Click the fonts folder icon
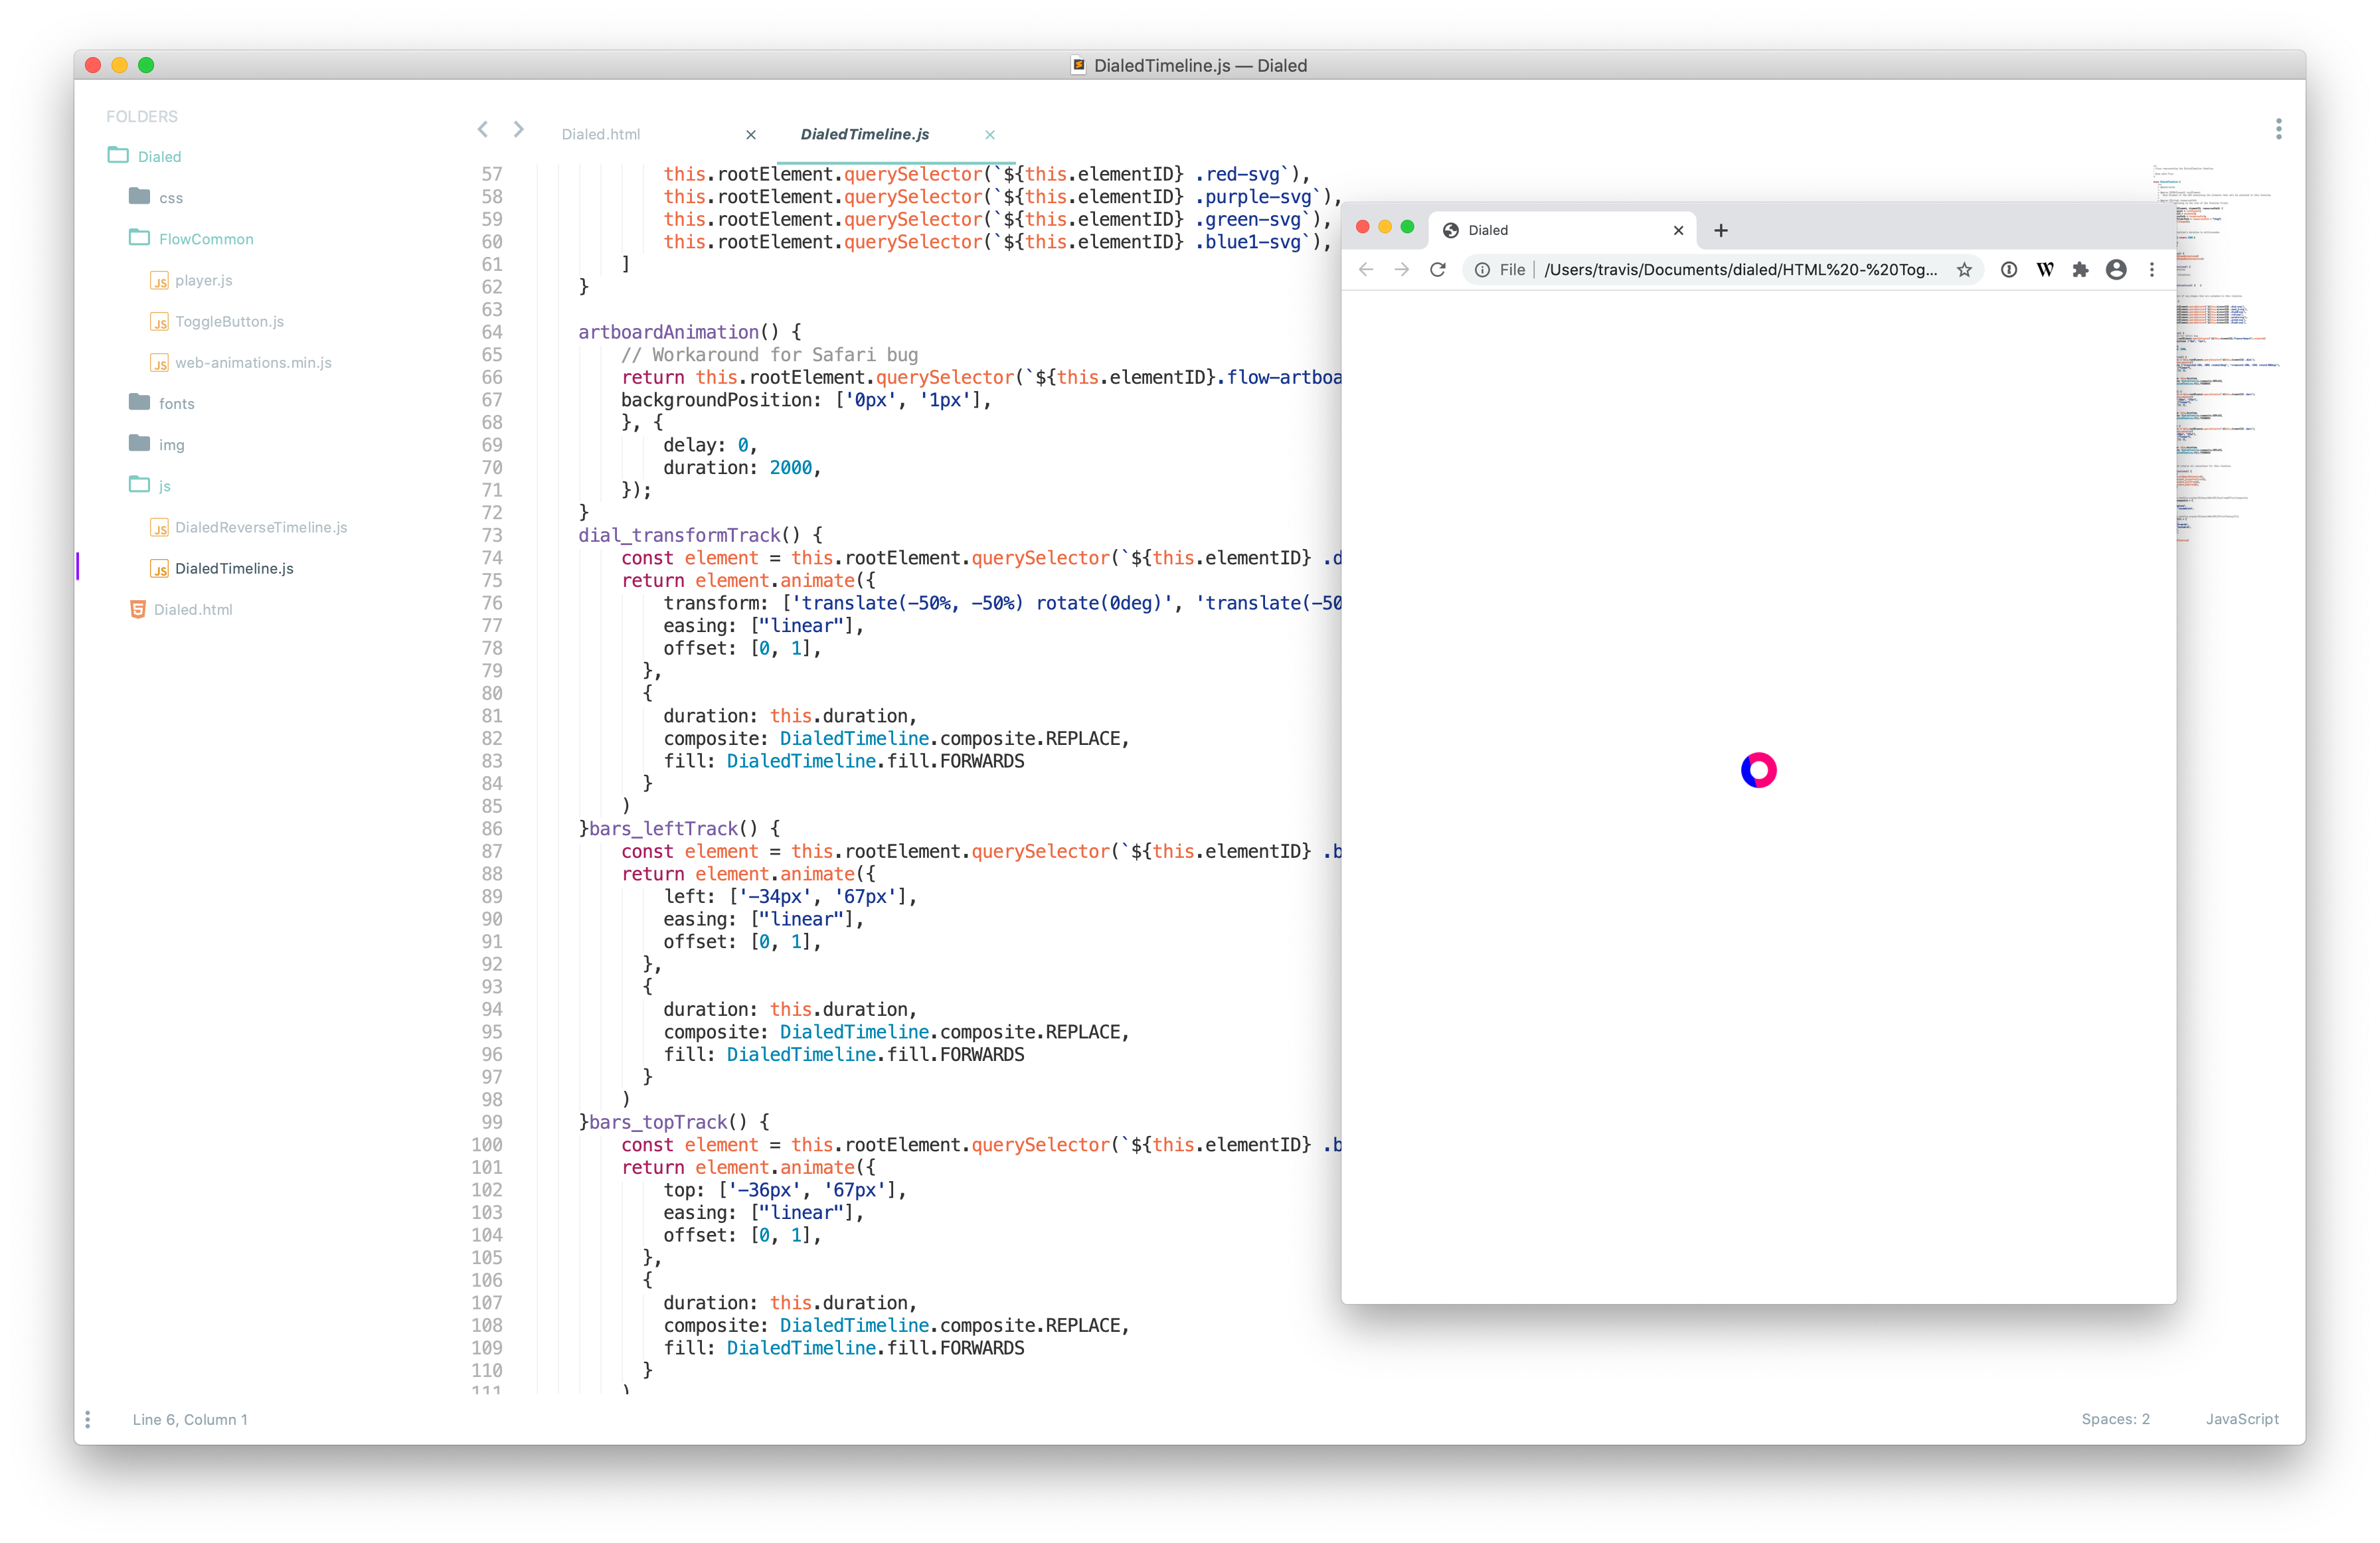Viewport: 2380px width, 1543px height. point(139,402)
